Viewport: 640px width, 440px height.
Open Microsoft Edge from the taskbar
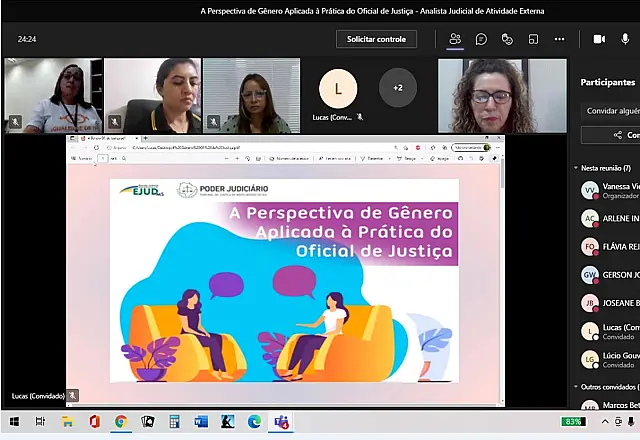(254, 422)
